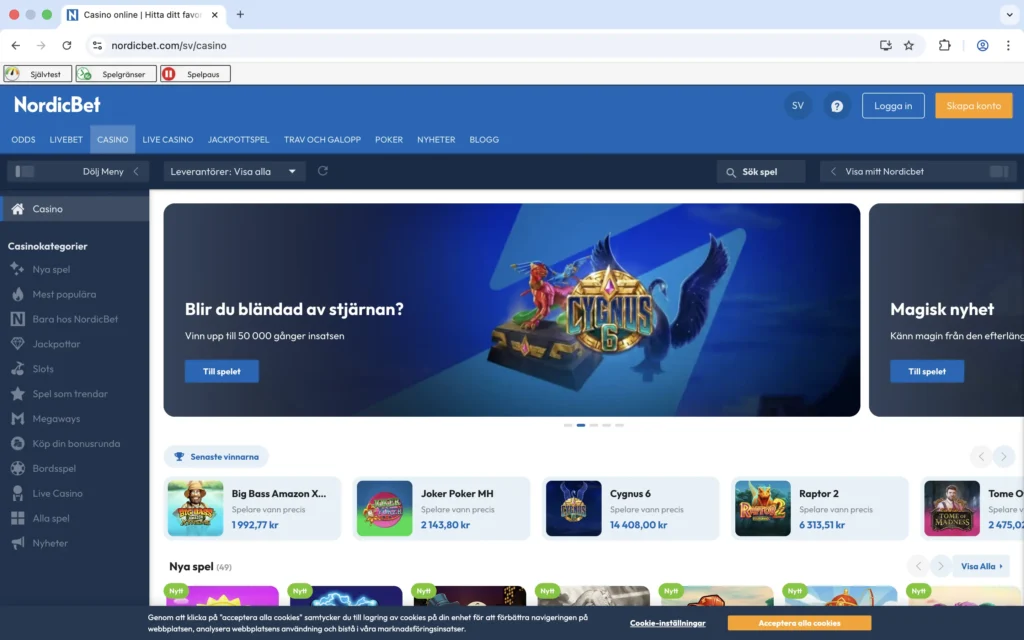Select the second carousel indicator dot
Image resolution: width=1024 pixels, height=640 pixels.
tap(581, 424)
